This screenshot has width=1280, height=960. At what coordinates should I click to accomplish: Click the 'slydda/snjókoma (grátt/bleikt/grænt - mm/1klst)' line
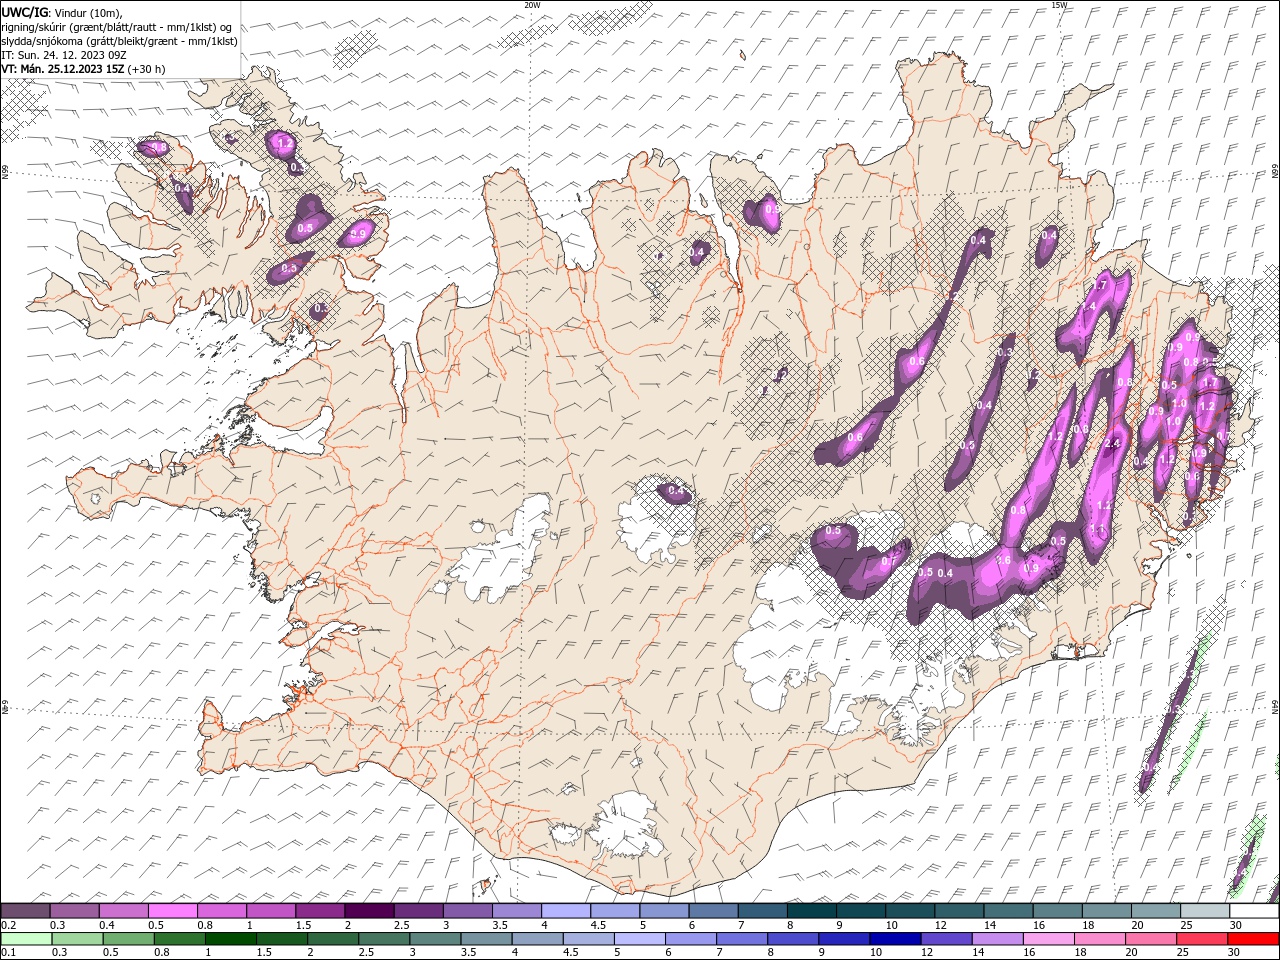point(119,41)
